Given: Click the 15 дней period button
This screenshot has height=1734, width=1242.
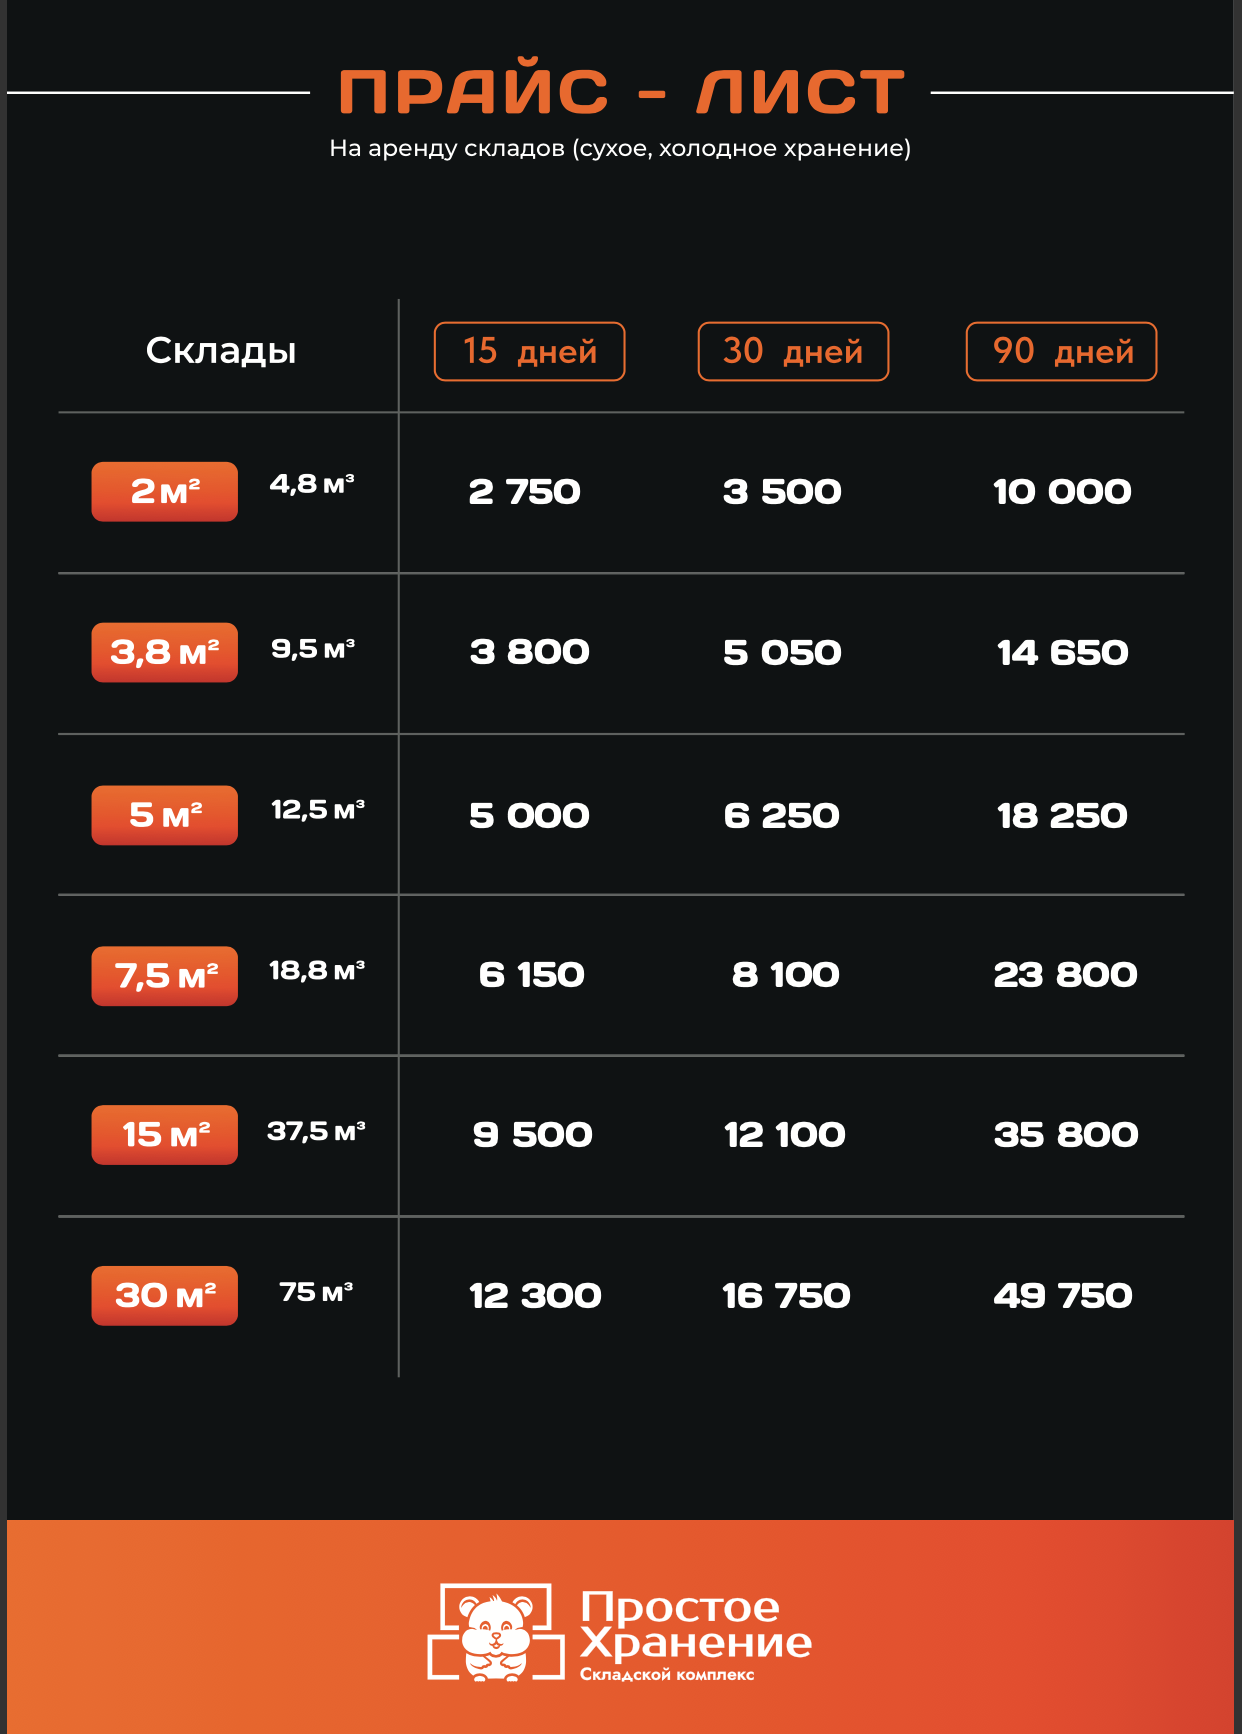Looking at the screenshot, I should 529,352.
